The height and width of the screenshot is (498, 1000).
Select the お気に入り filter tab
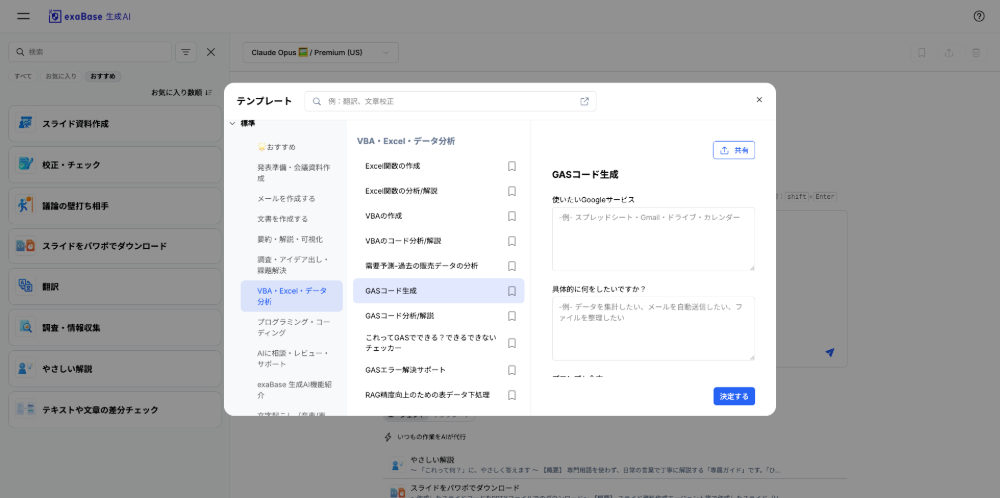coord(61,76)
